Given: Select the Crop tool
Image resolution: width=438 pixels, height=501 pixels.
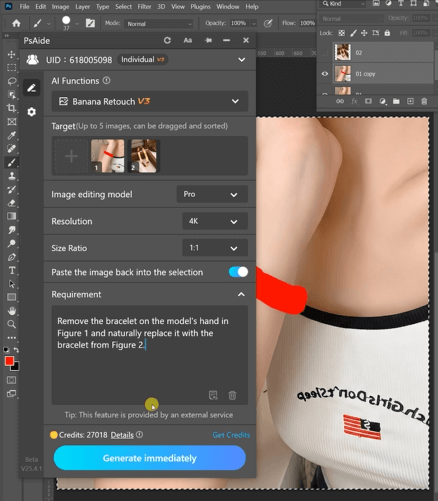Looking at the screenshot, I should 12,108.
